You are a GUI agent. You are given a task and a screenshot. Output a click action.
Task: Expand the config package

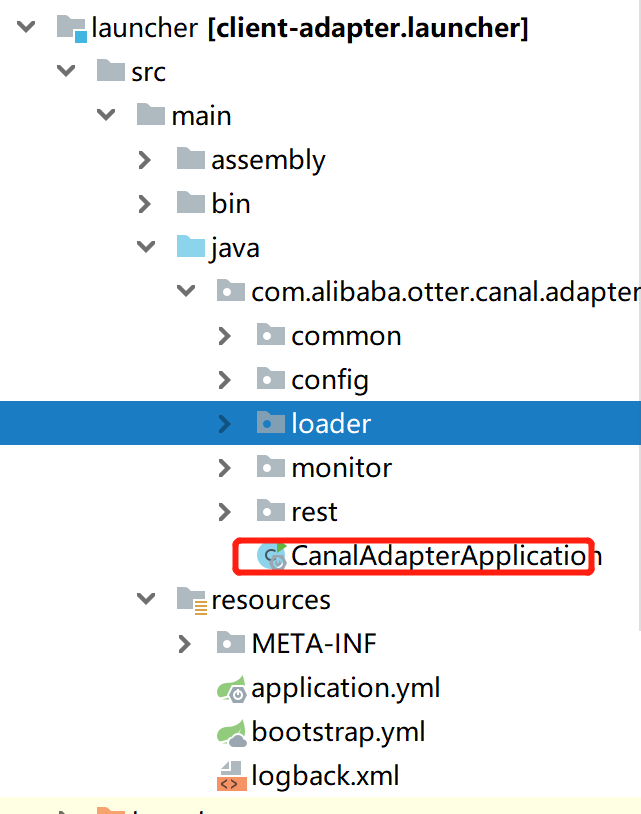pos(224,379)
